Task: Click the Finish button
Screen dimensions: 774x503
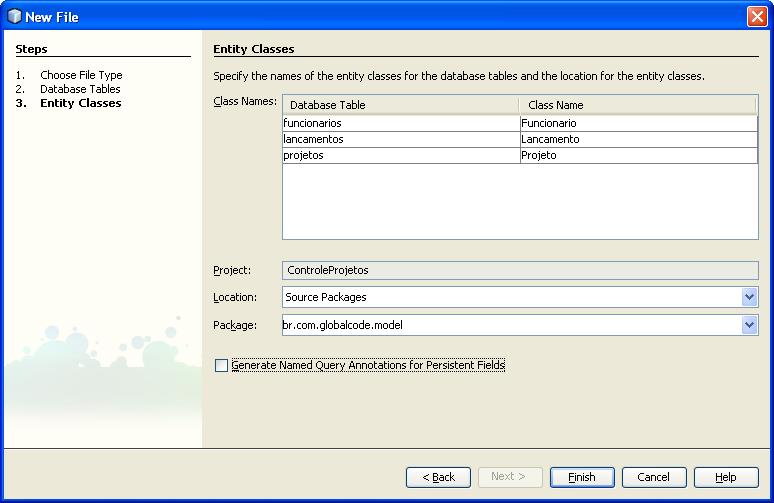Action: (x=582, y=477)
